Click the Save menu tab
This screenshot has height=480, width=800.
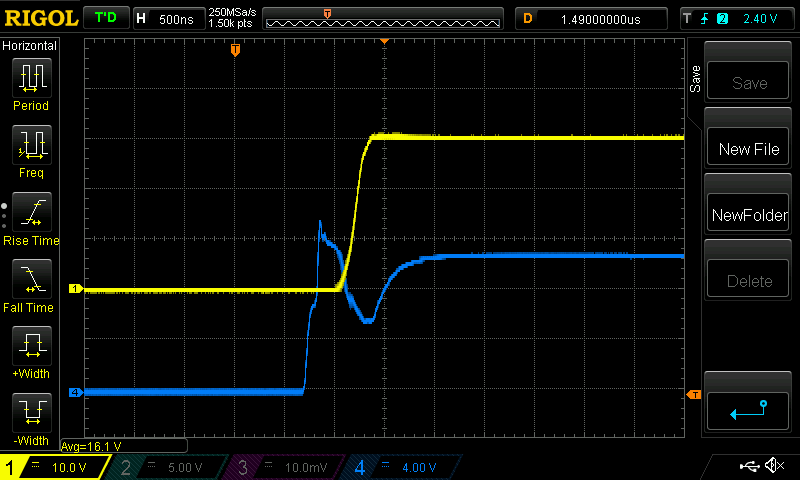click(694, 79)
